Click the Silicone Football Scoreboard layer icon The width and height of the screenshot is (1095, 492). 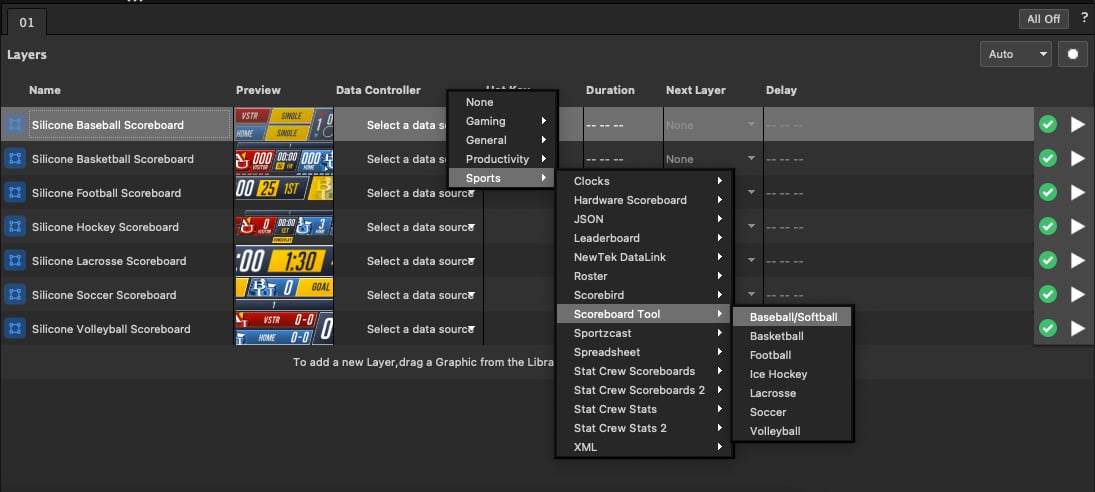pyautogui.click(x=15, y=193)
